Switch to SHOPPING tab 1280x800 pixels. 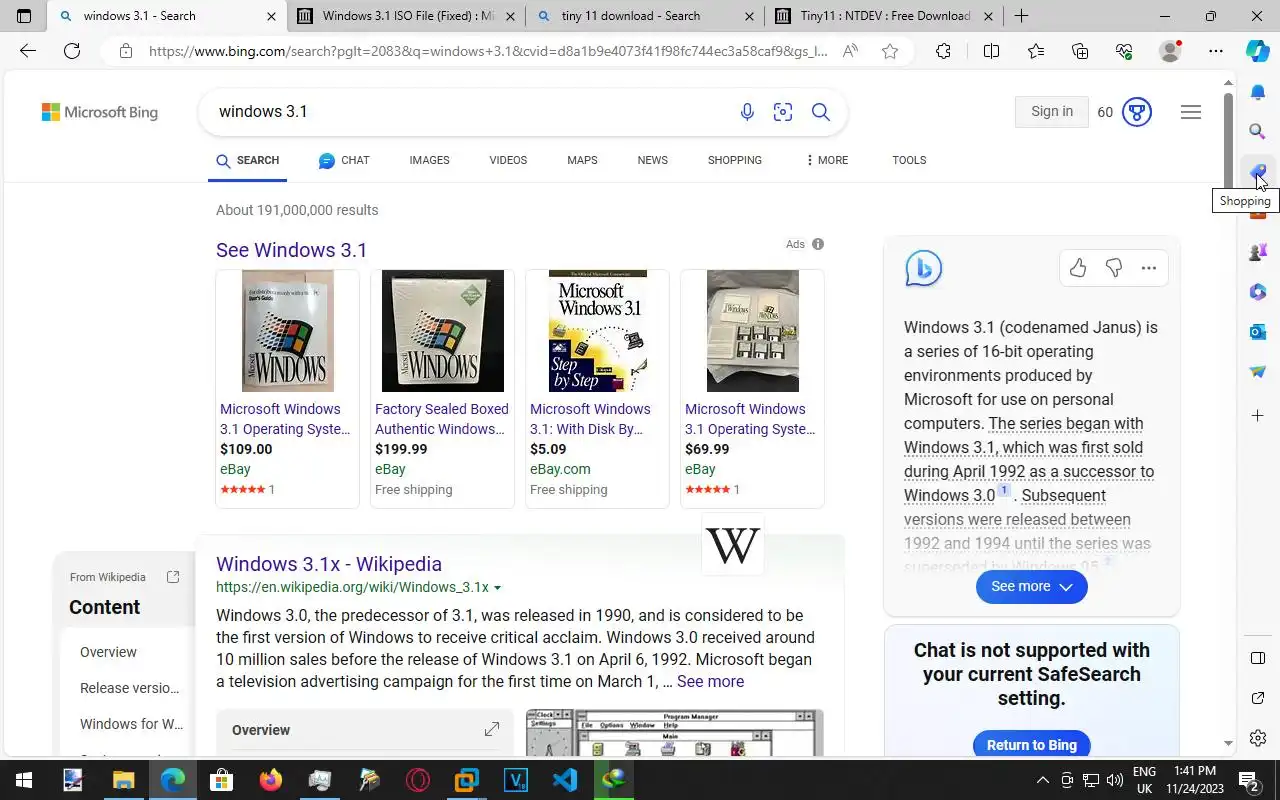[735, 160]
